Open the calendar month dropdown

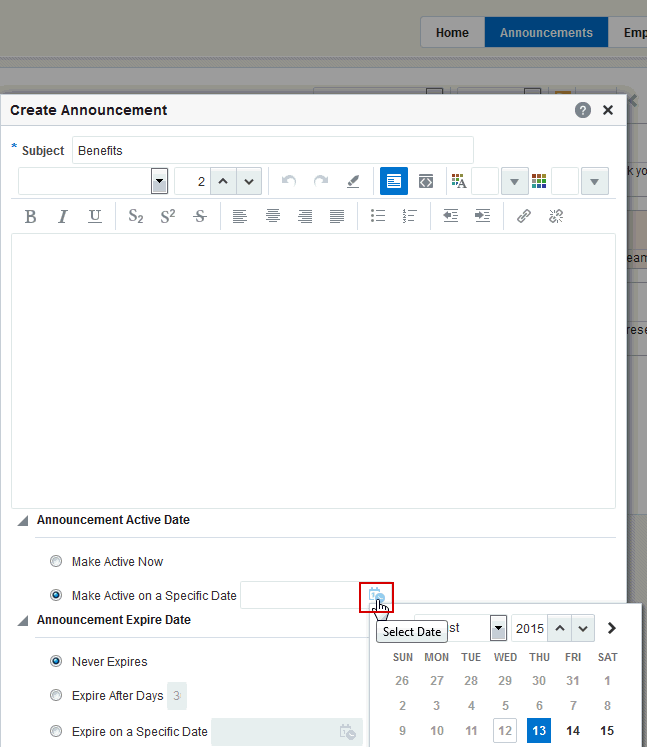498,628
